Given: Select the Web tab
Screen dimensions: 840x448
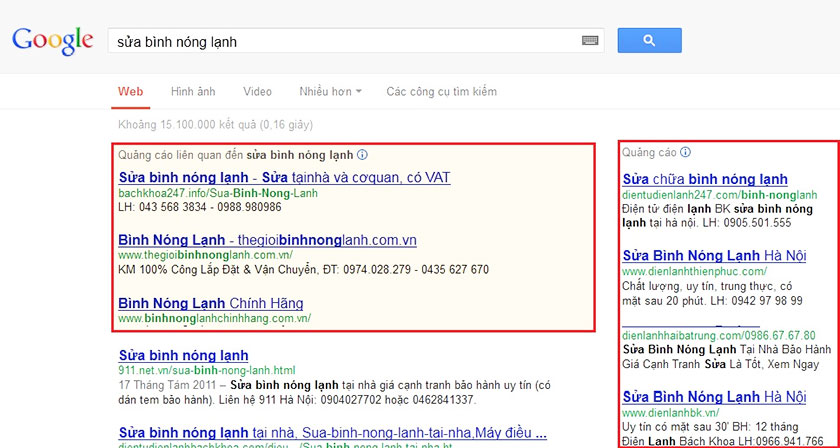Looking at the screenshot, I should [131, 92].
